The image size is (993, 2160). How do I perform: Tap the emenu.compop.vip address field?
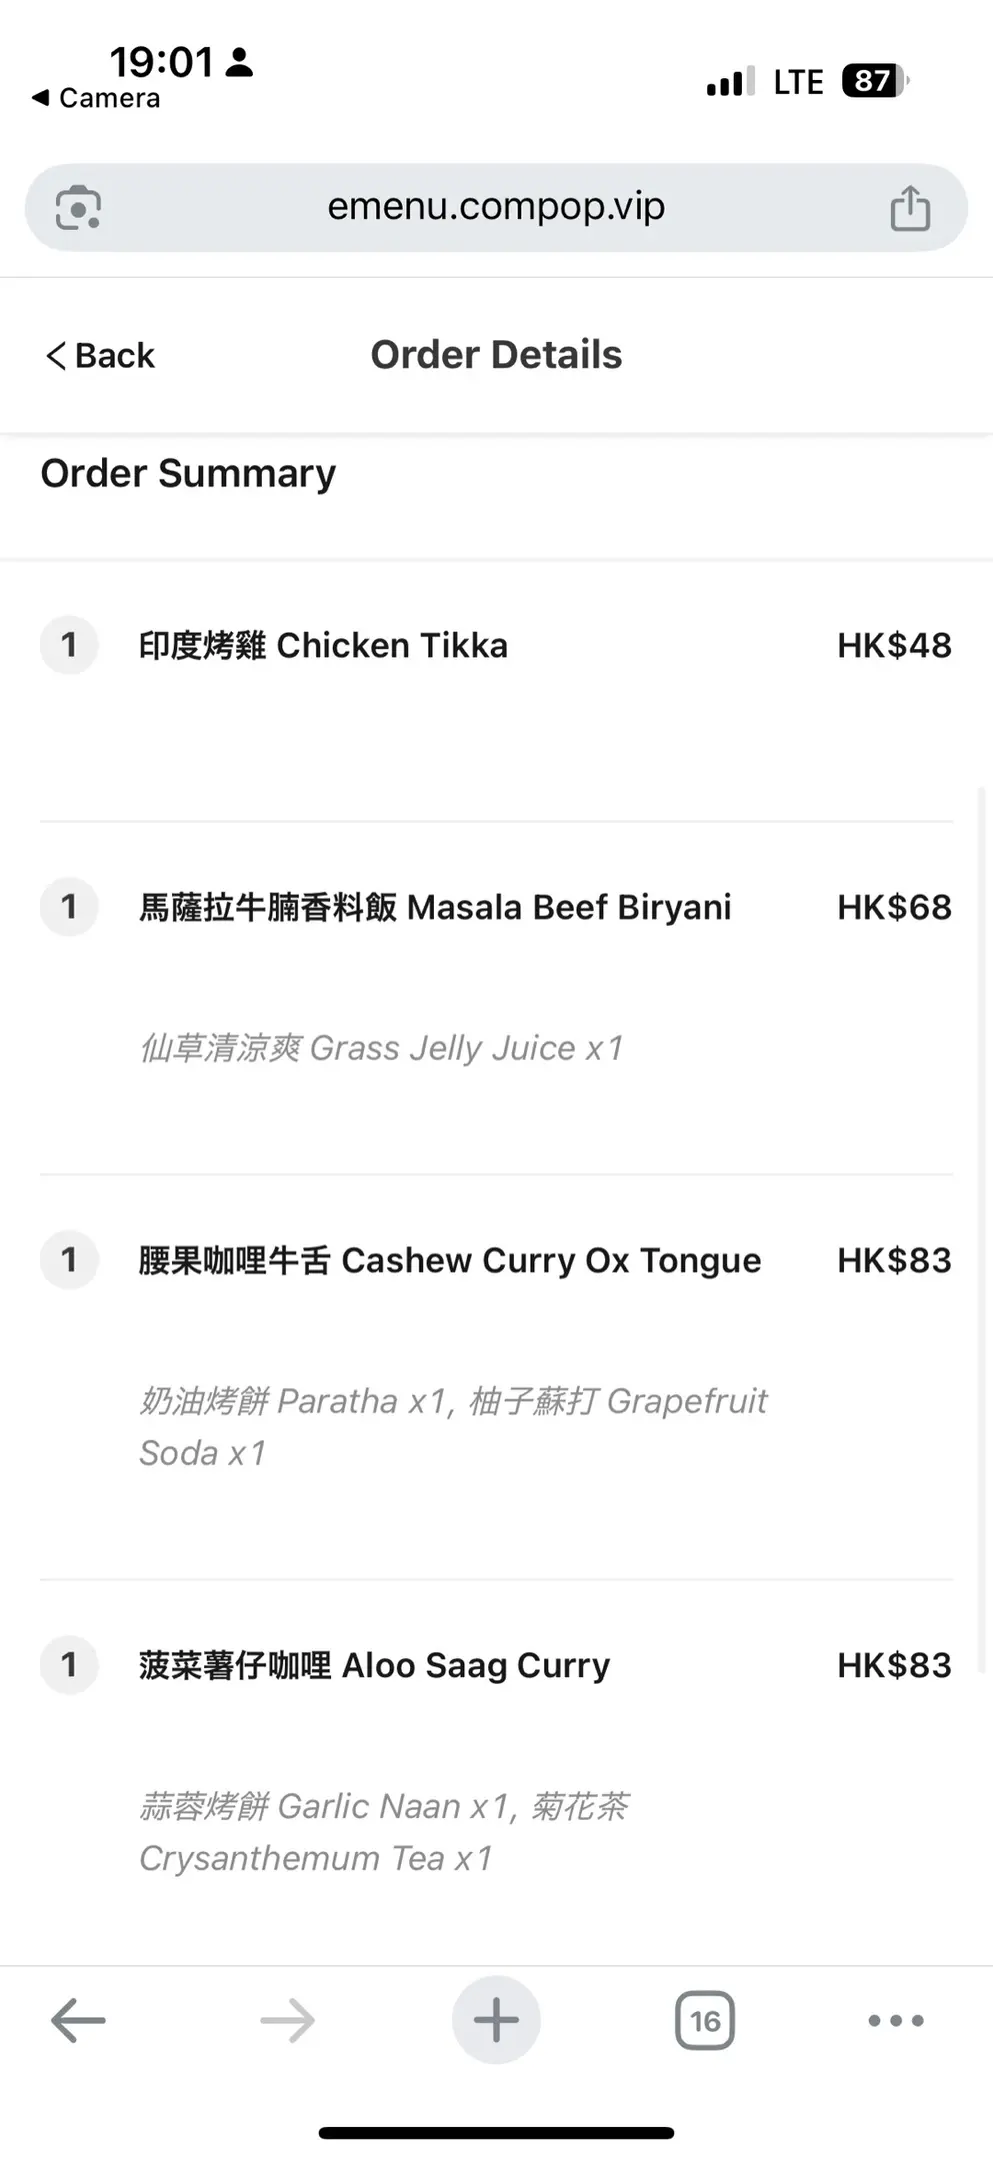[496, 207]
